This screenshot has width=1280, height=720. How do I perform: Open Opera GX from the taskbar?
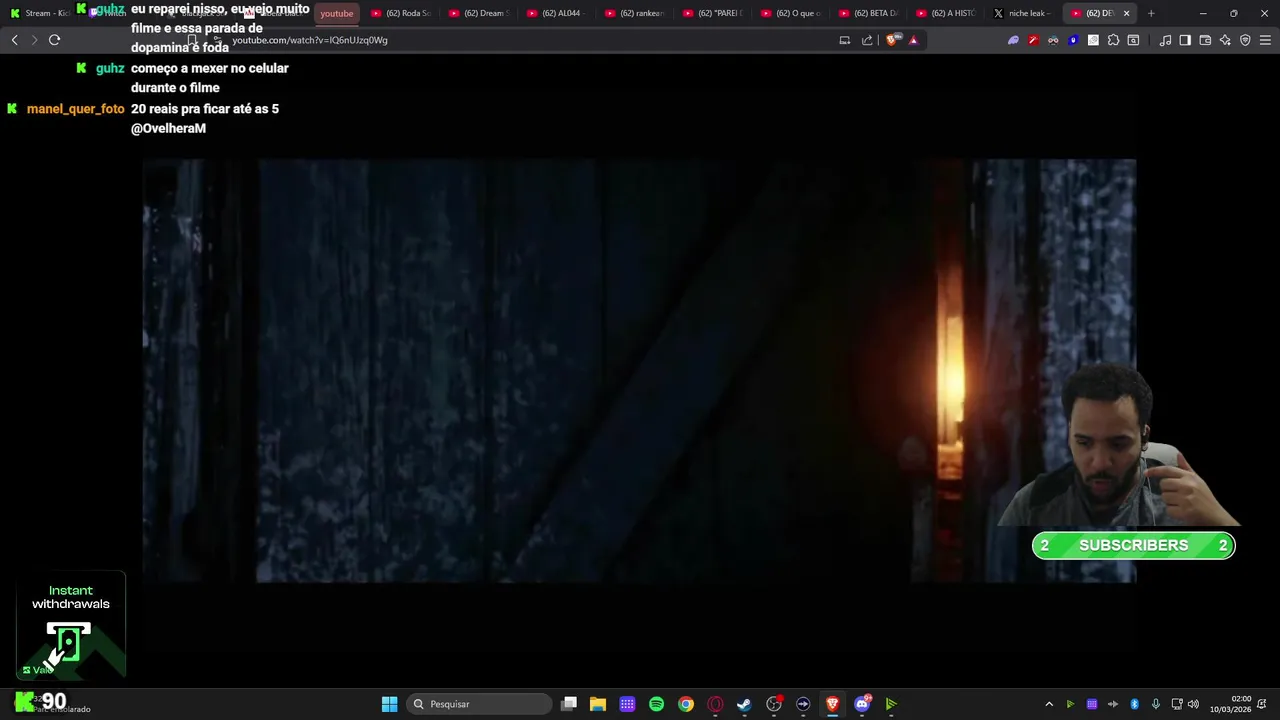[715, 704]
